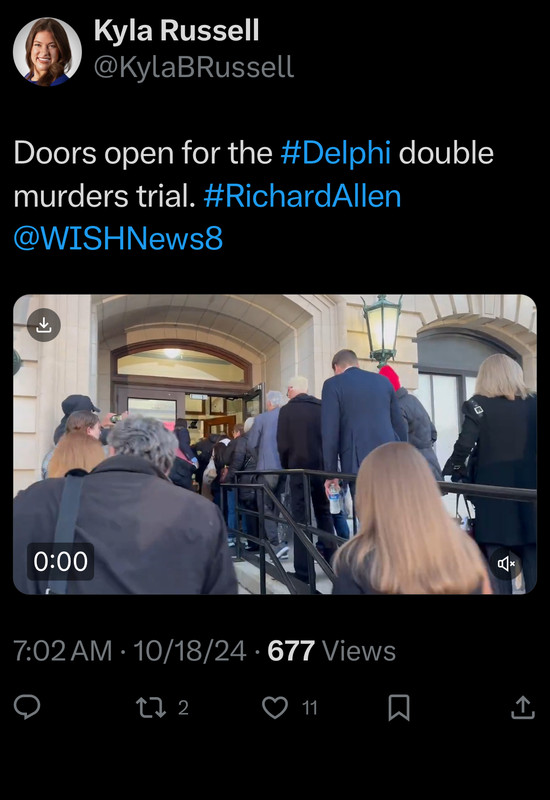
Task: Repost the tweet with the retweet icon
Action: [x=151, y=708]
